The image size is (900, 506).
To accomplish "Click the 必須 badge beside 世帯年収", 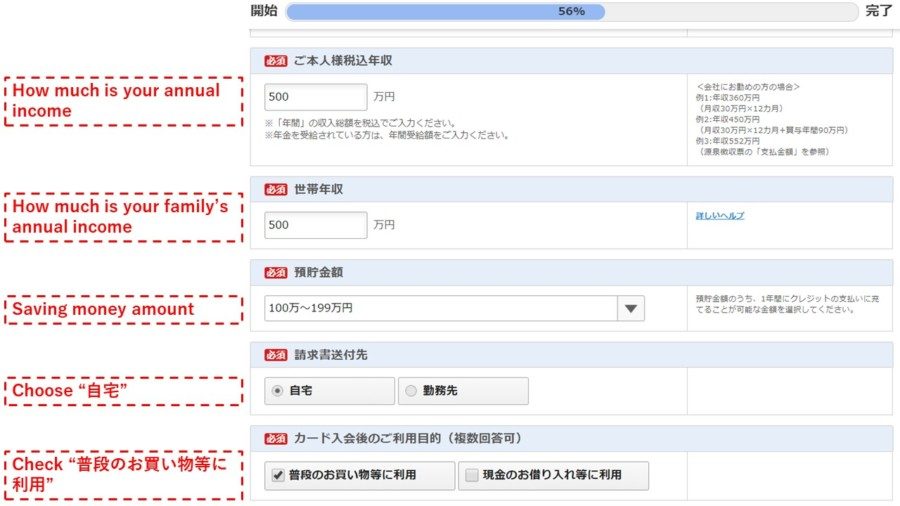I will (275, 190).
